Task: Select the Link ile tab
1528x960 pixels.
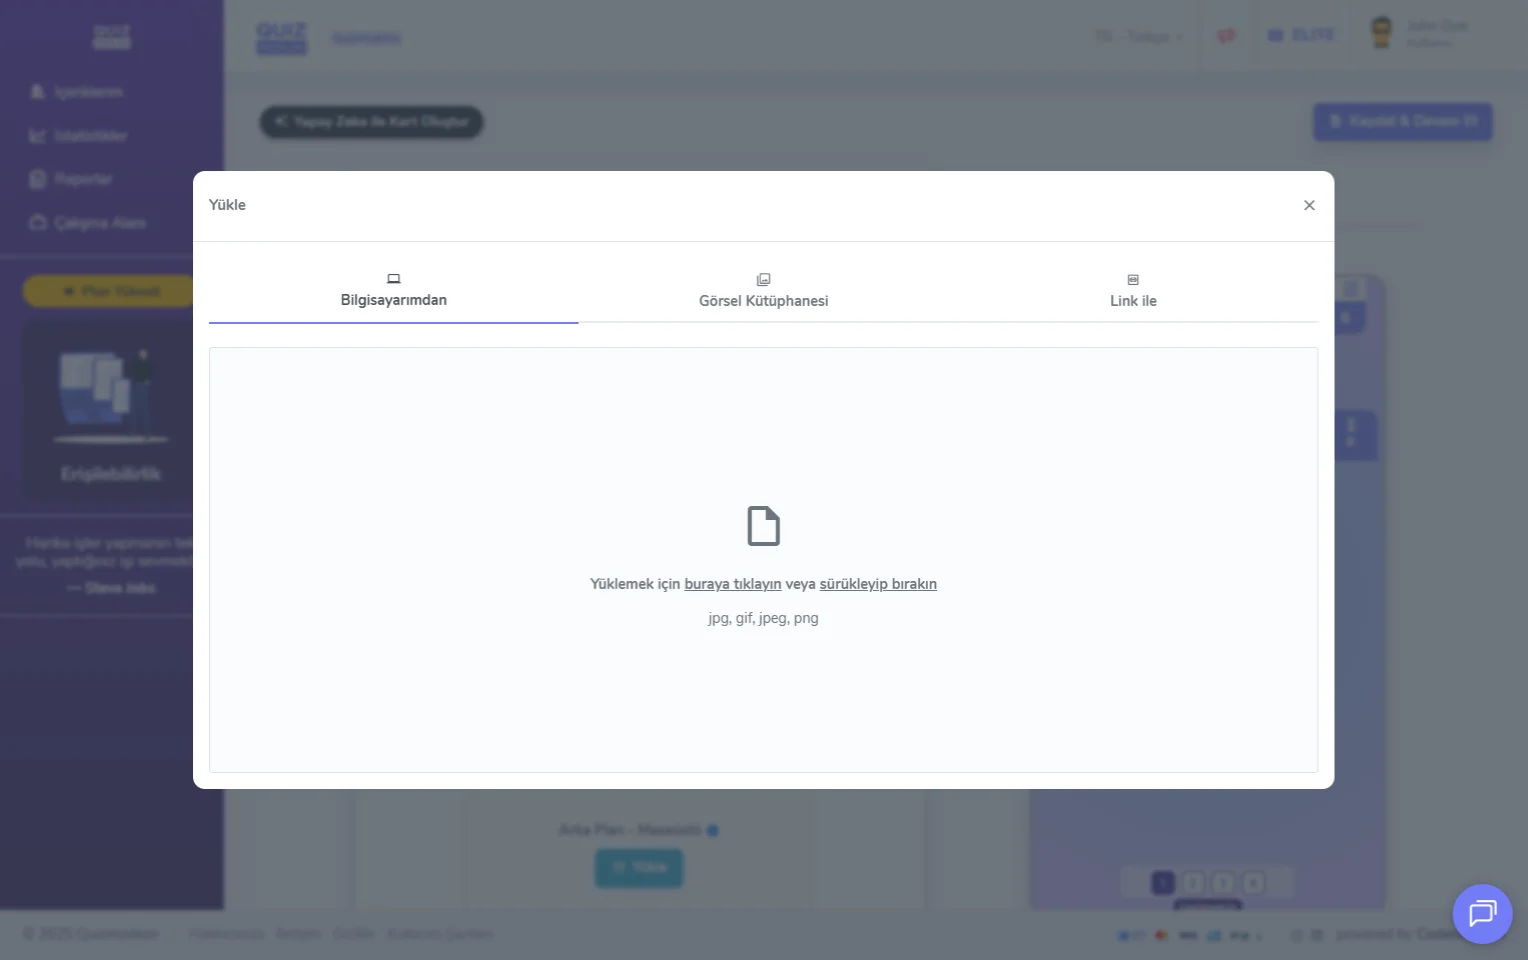Action: coord(1132,301)
